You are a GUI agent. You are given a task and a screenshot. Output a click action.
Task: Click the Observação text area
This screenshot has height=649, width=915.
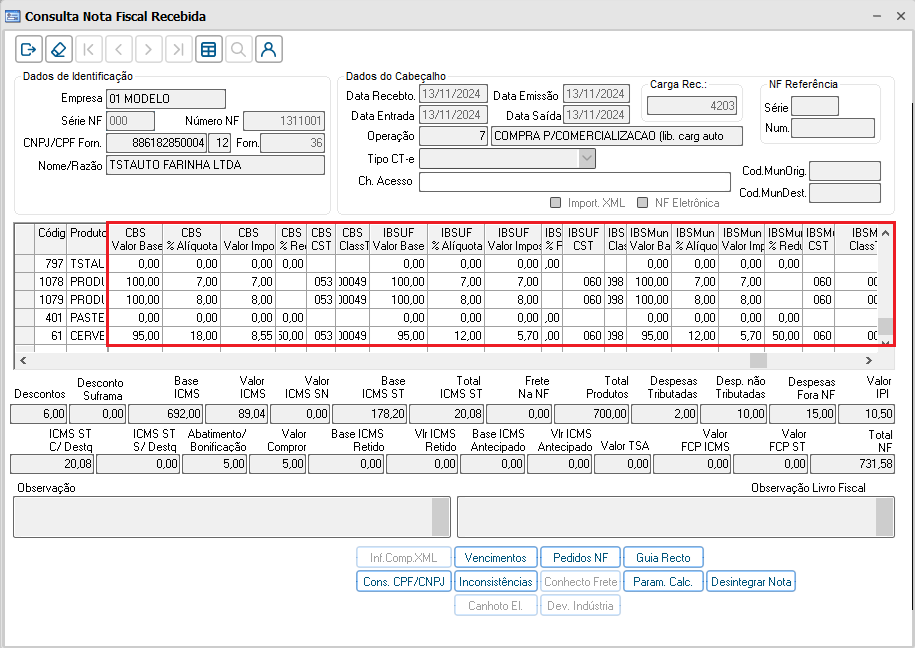[232, 517]
